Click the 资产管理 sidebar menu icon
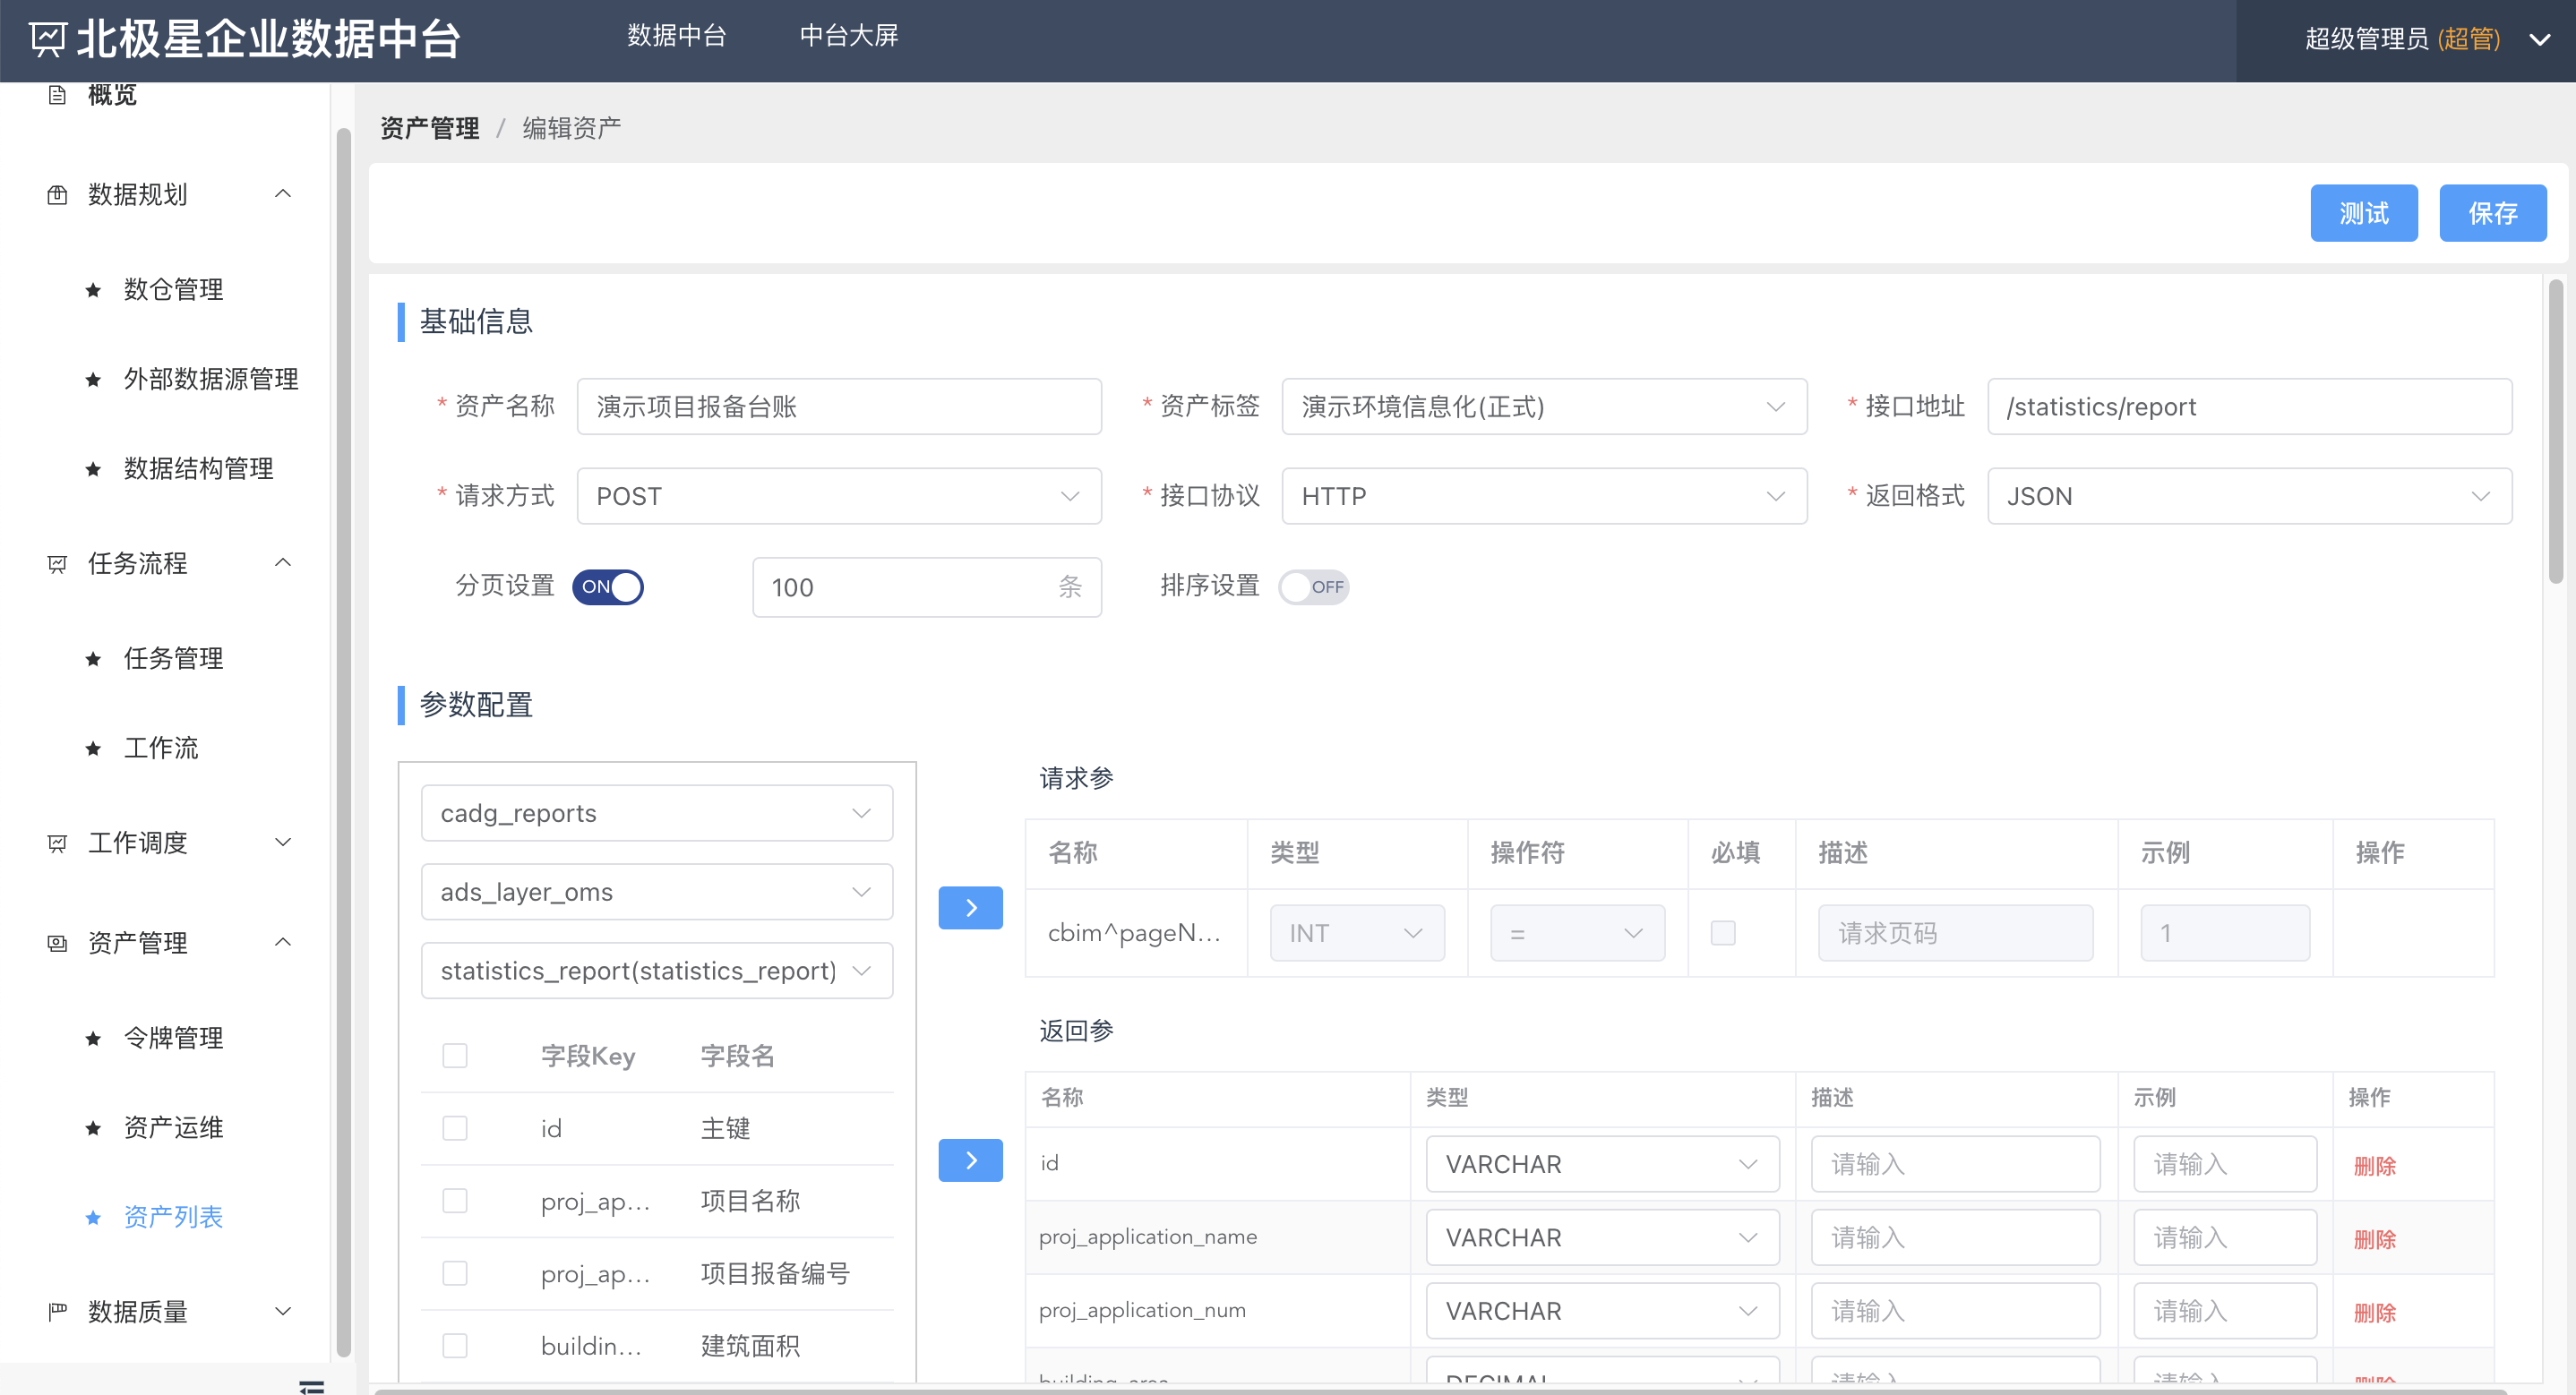 click(57, 943)
